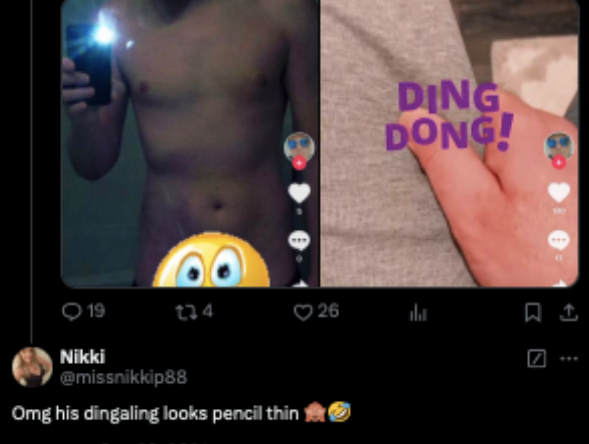Viewport: 589px width, 444px height.
Task: Open replies via the comment bubble icon
Action: coord(71,312)
